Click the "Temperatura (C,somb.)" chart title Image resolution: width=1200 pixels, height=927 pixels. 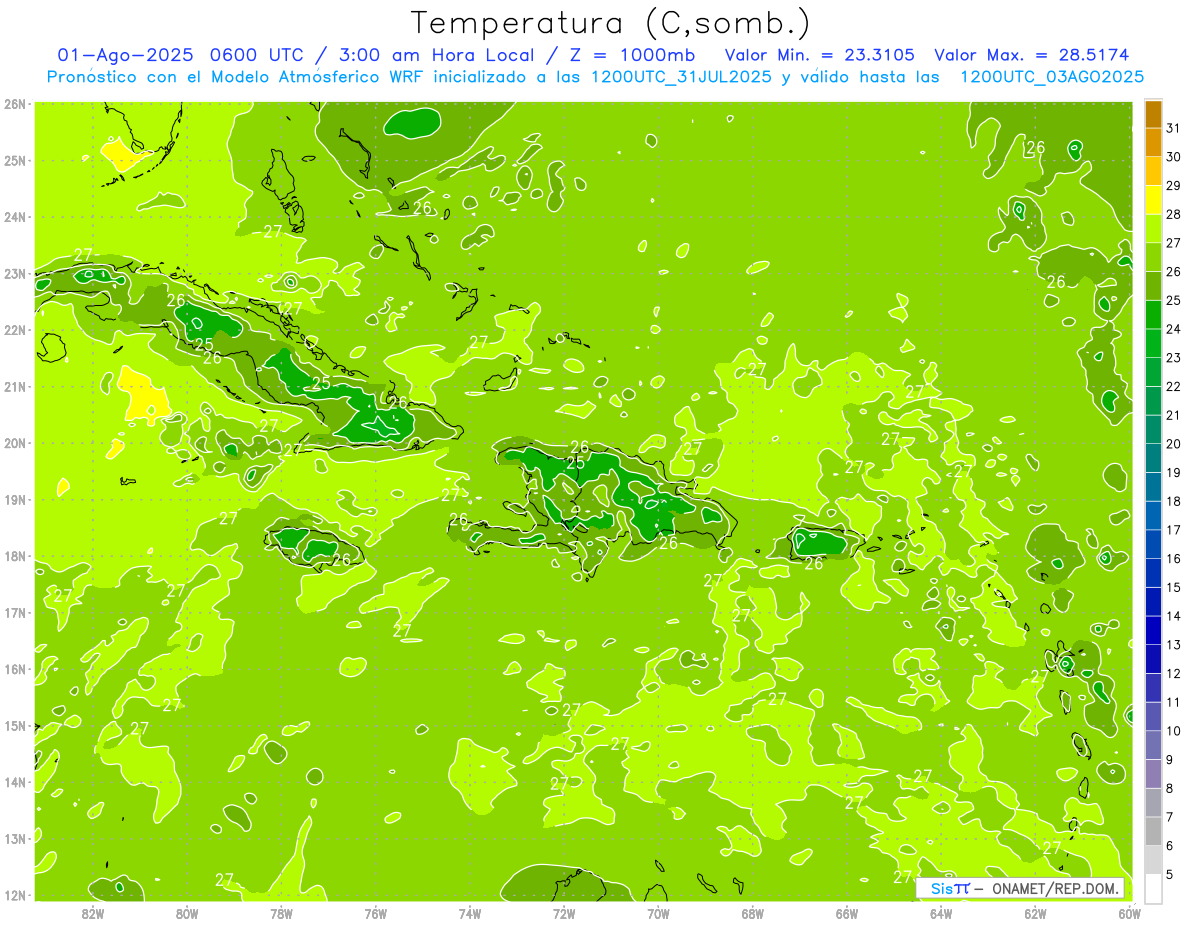(x=610, y=23)
